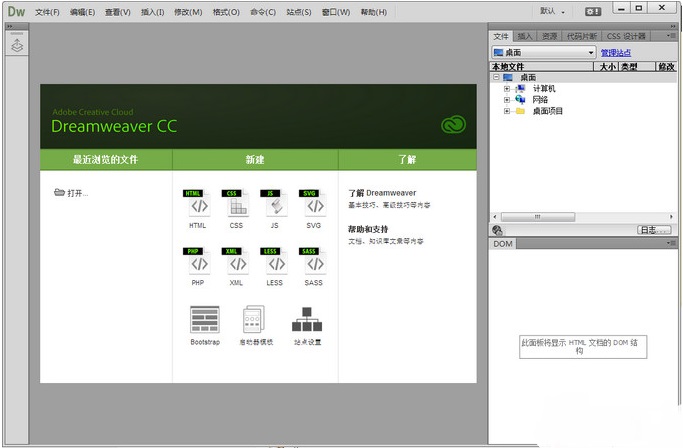Click the Creative Cloud logo icon
This screenshot has width=683, height=448.
click(453, 125)
